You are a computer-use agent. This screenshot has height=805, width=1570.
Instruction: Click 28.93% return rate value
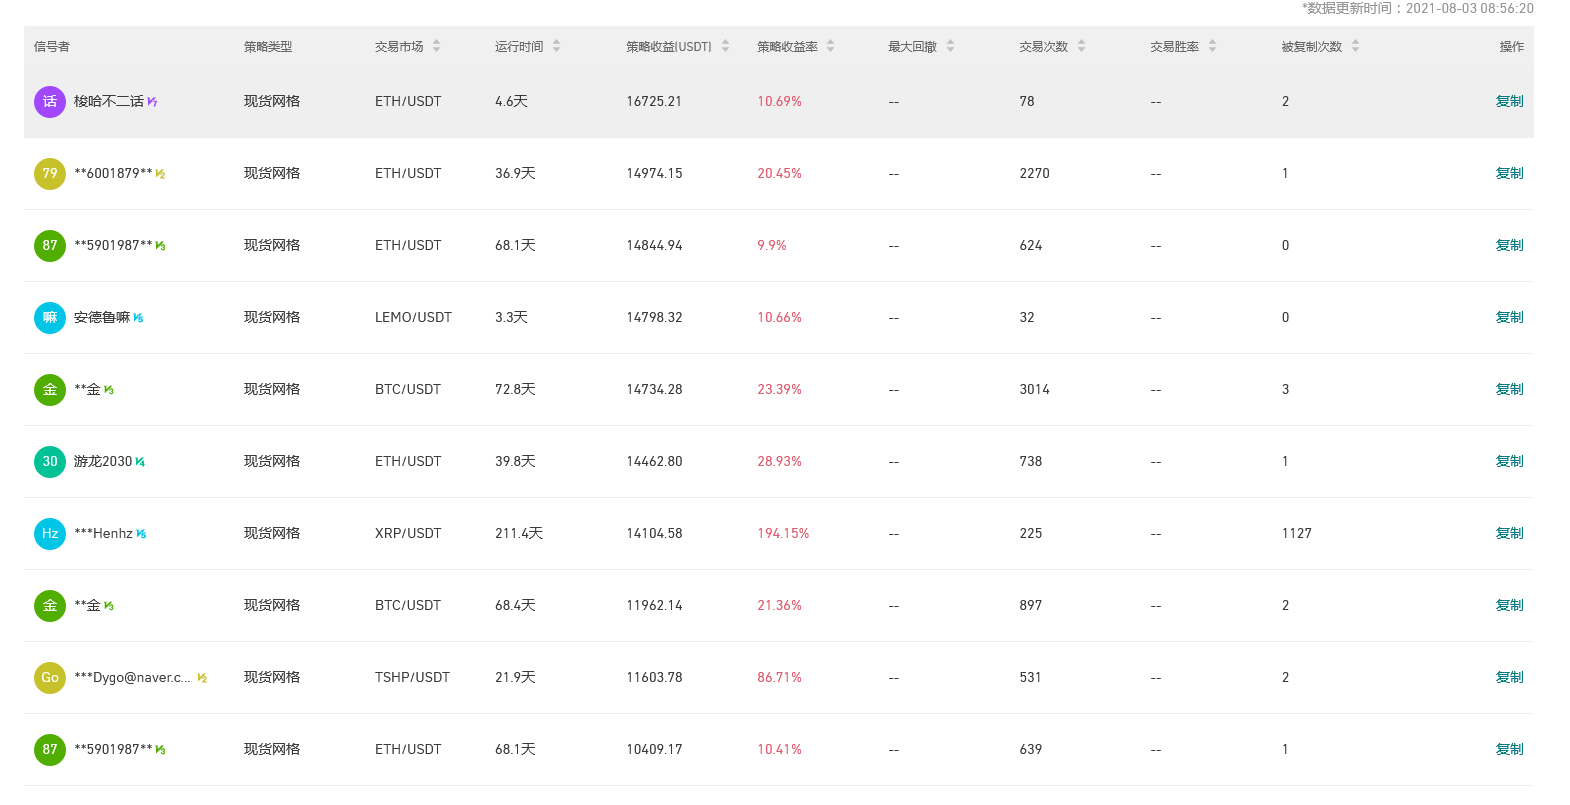pos(779,462)
